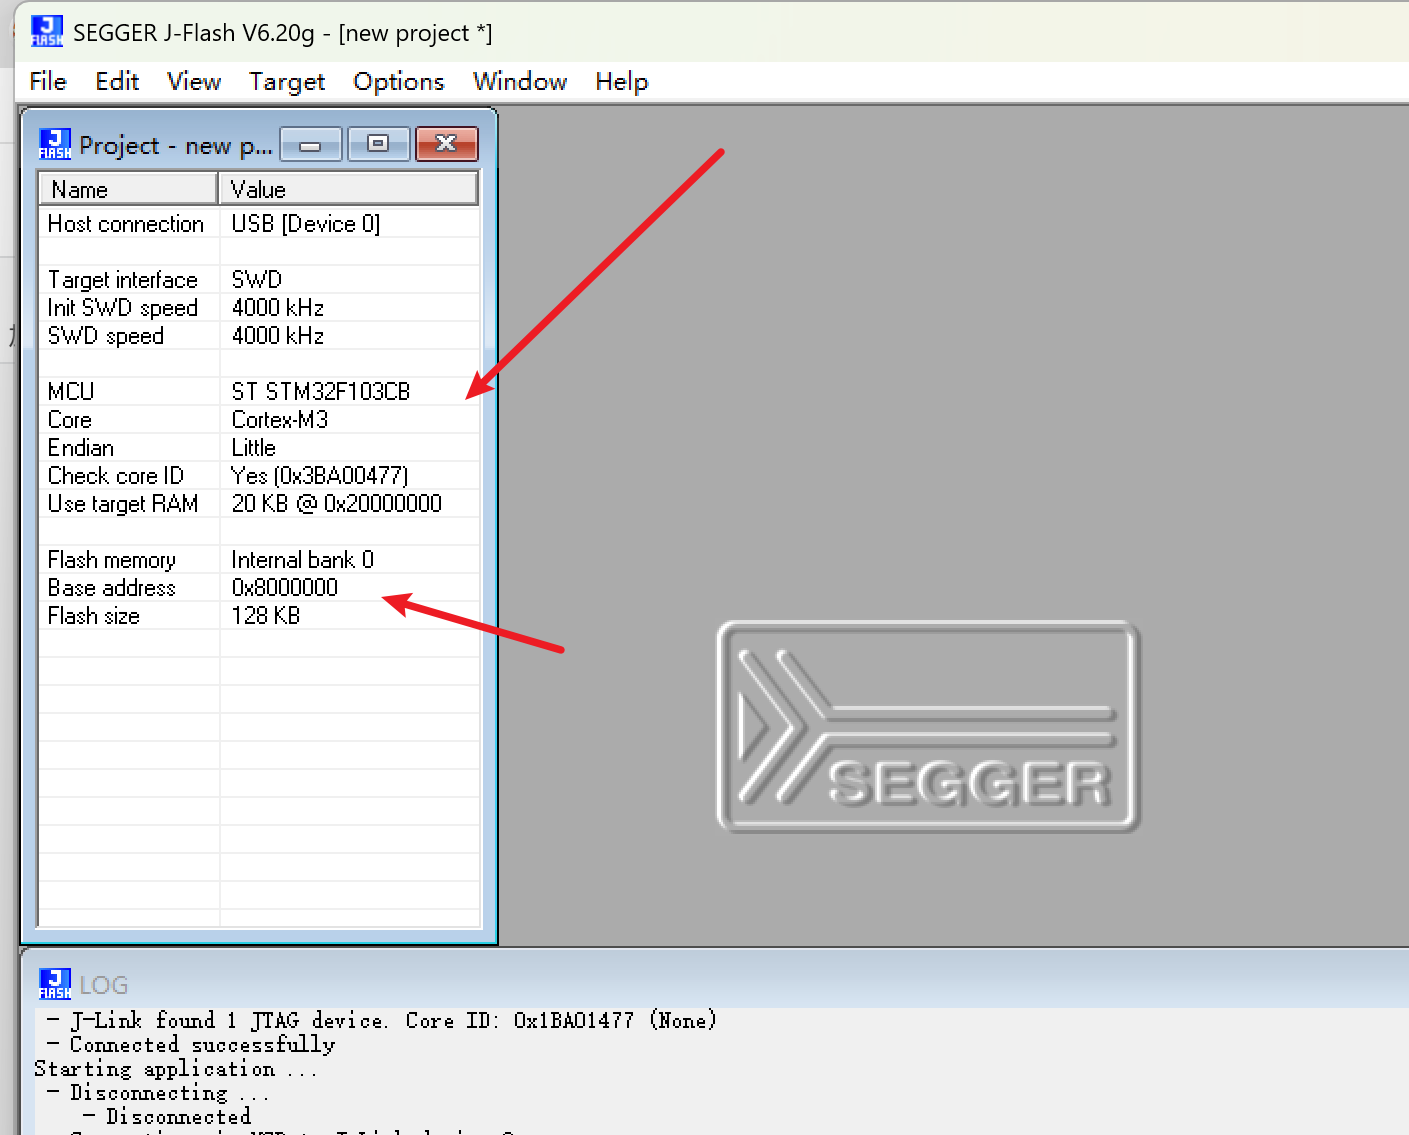Open the Target menu

tap(287, 82)
